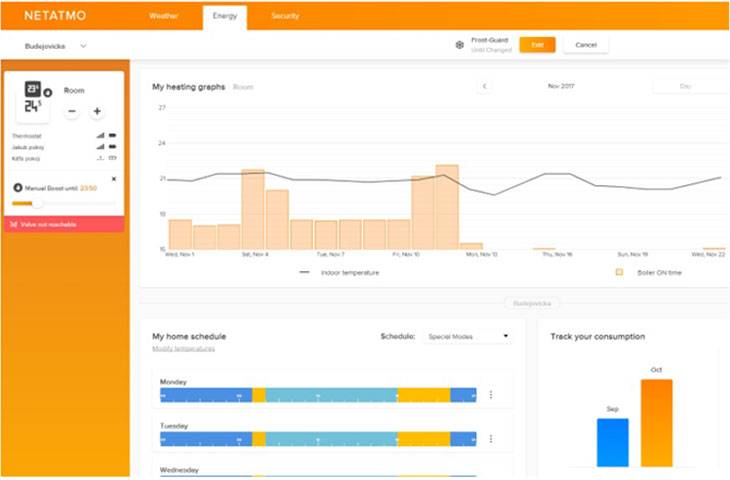730x480 pixels.
Task: Click the Valve not reachable warning banner
Action: pyautogui.click(x=66, y=224)
